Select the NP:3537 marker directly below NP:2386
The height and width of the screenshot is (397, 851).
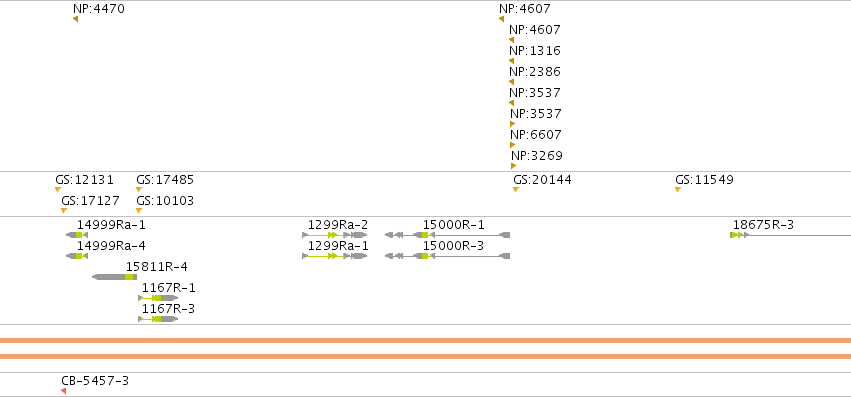click(x=511, y=103)
